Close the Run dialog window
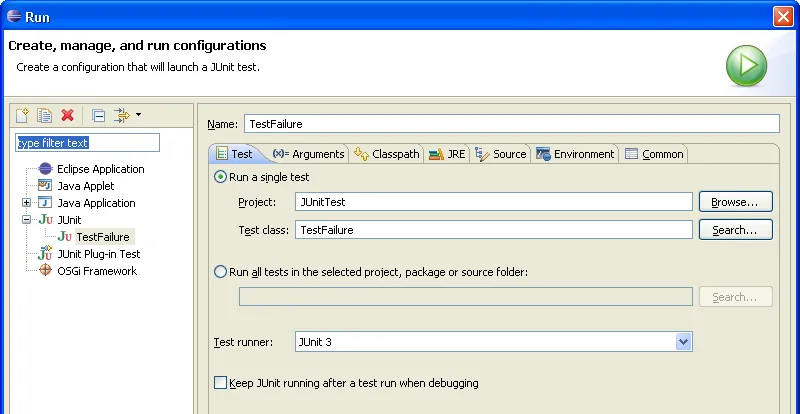Viewport: 800px width, 414px height. (783, 16)
